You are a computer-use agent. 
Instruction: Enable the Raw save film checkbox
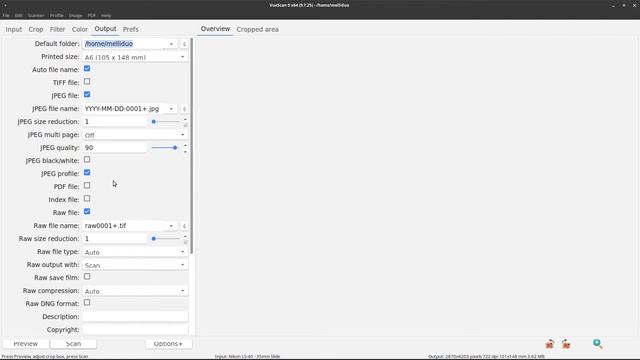tap(87, 277)
